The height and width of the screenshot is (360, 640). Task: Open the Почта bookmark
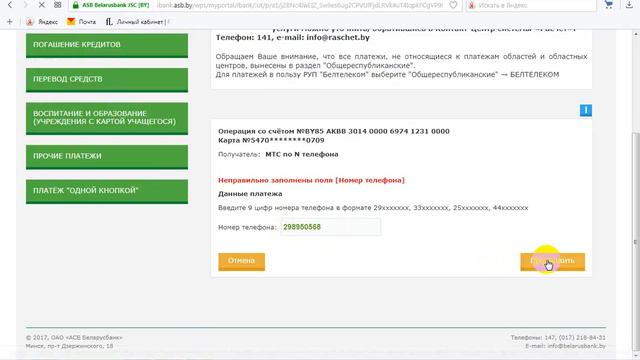pos(82,22)
